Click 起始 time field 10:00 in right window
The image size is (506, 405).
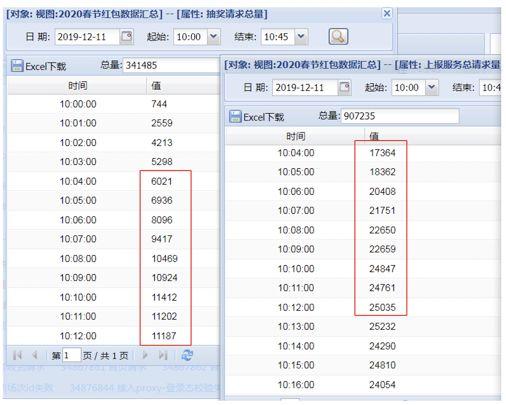click(x=408, y=88)
